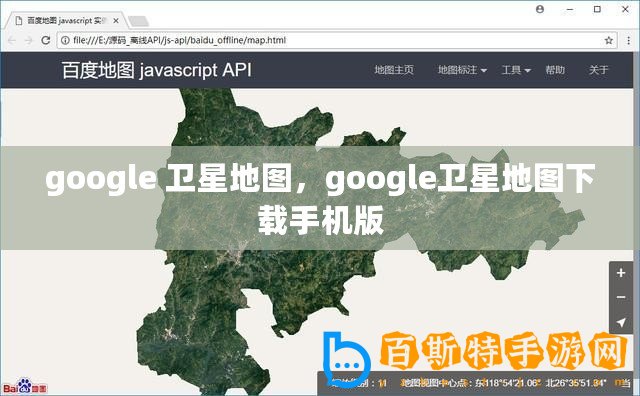The height and width of the screenshot is (396, 640).
Task: Click the map locate arrow button
Action: [x=621, y=322]
